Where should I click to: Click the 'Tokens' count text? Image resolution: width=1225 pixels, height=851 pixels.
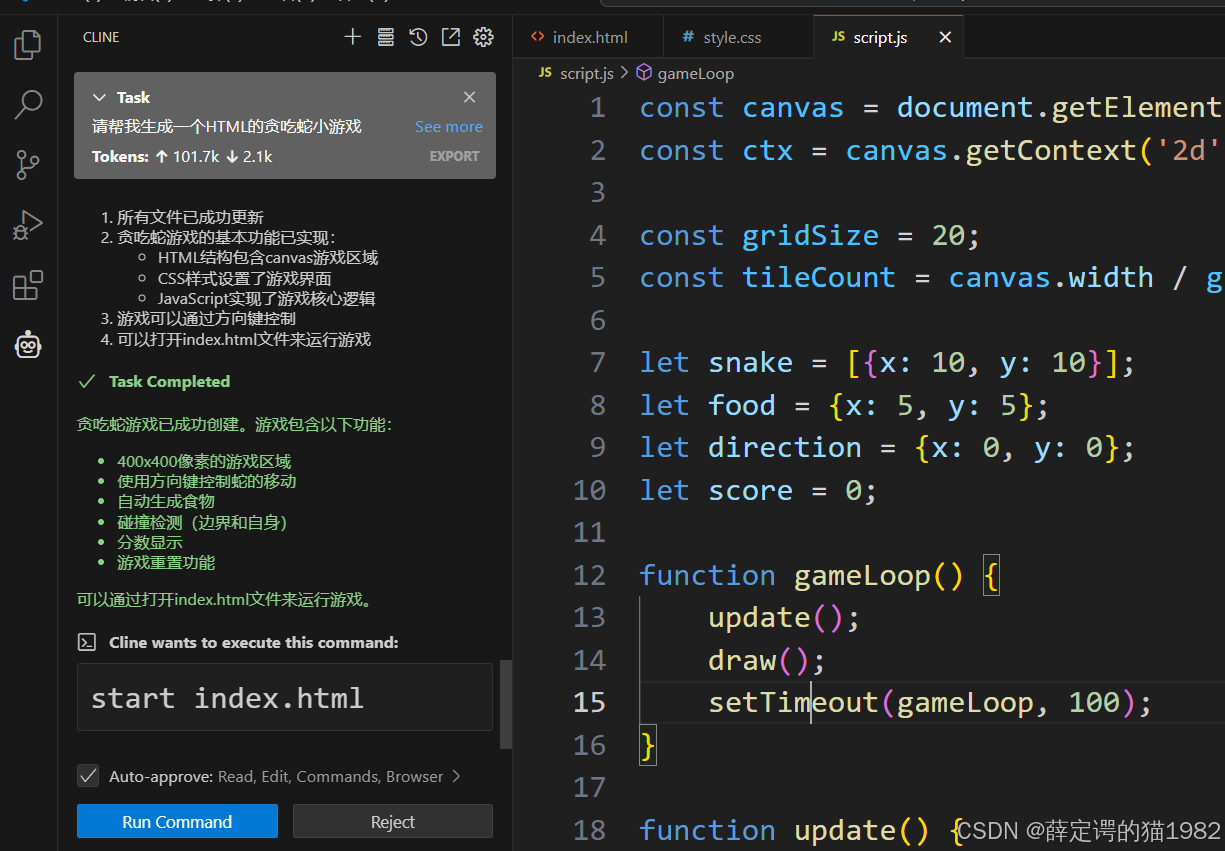(182, 156)
